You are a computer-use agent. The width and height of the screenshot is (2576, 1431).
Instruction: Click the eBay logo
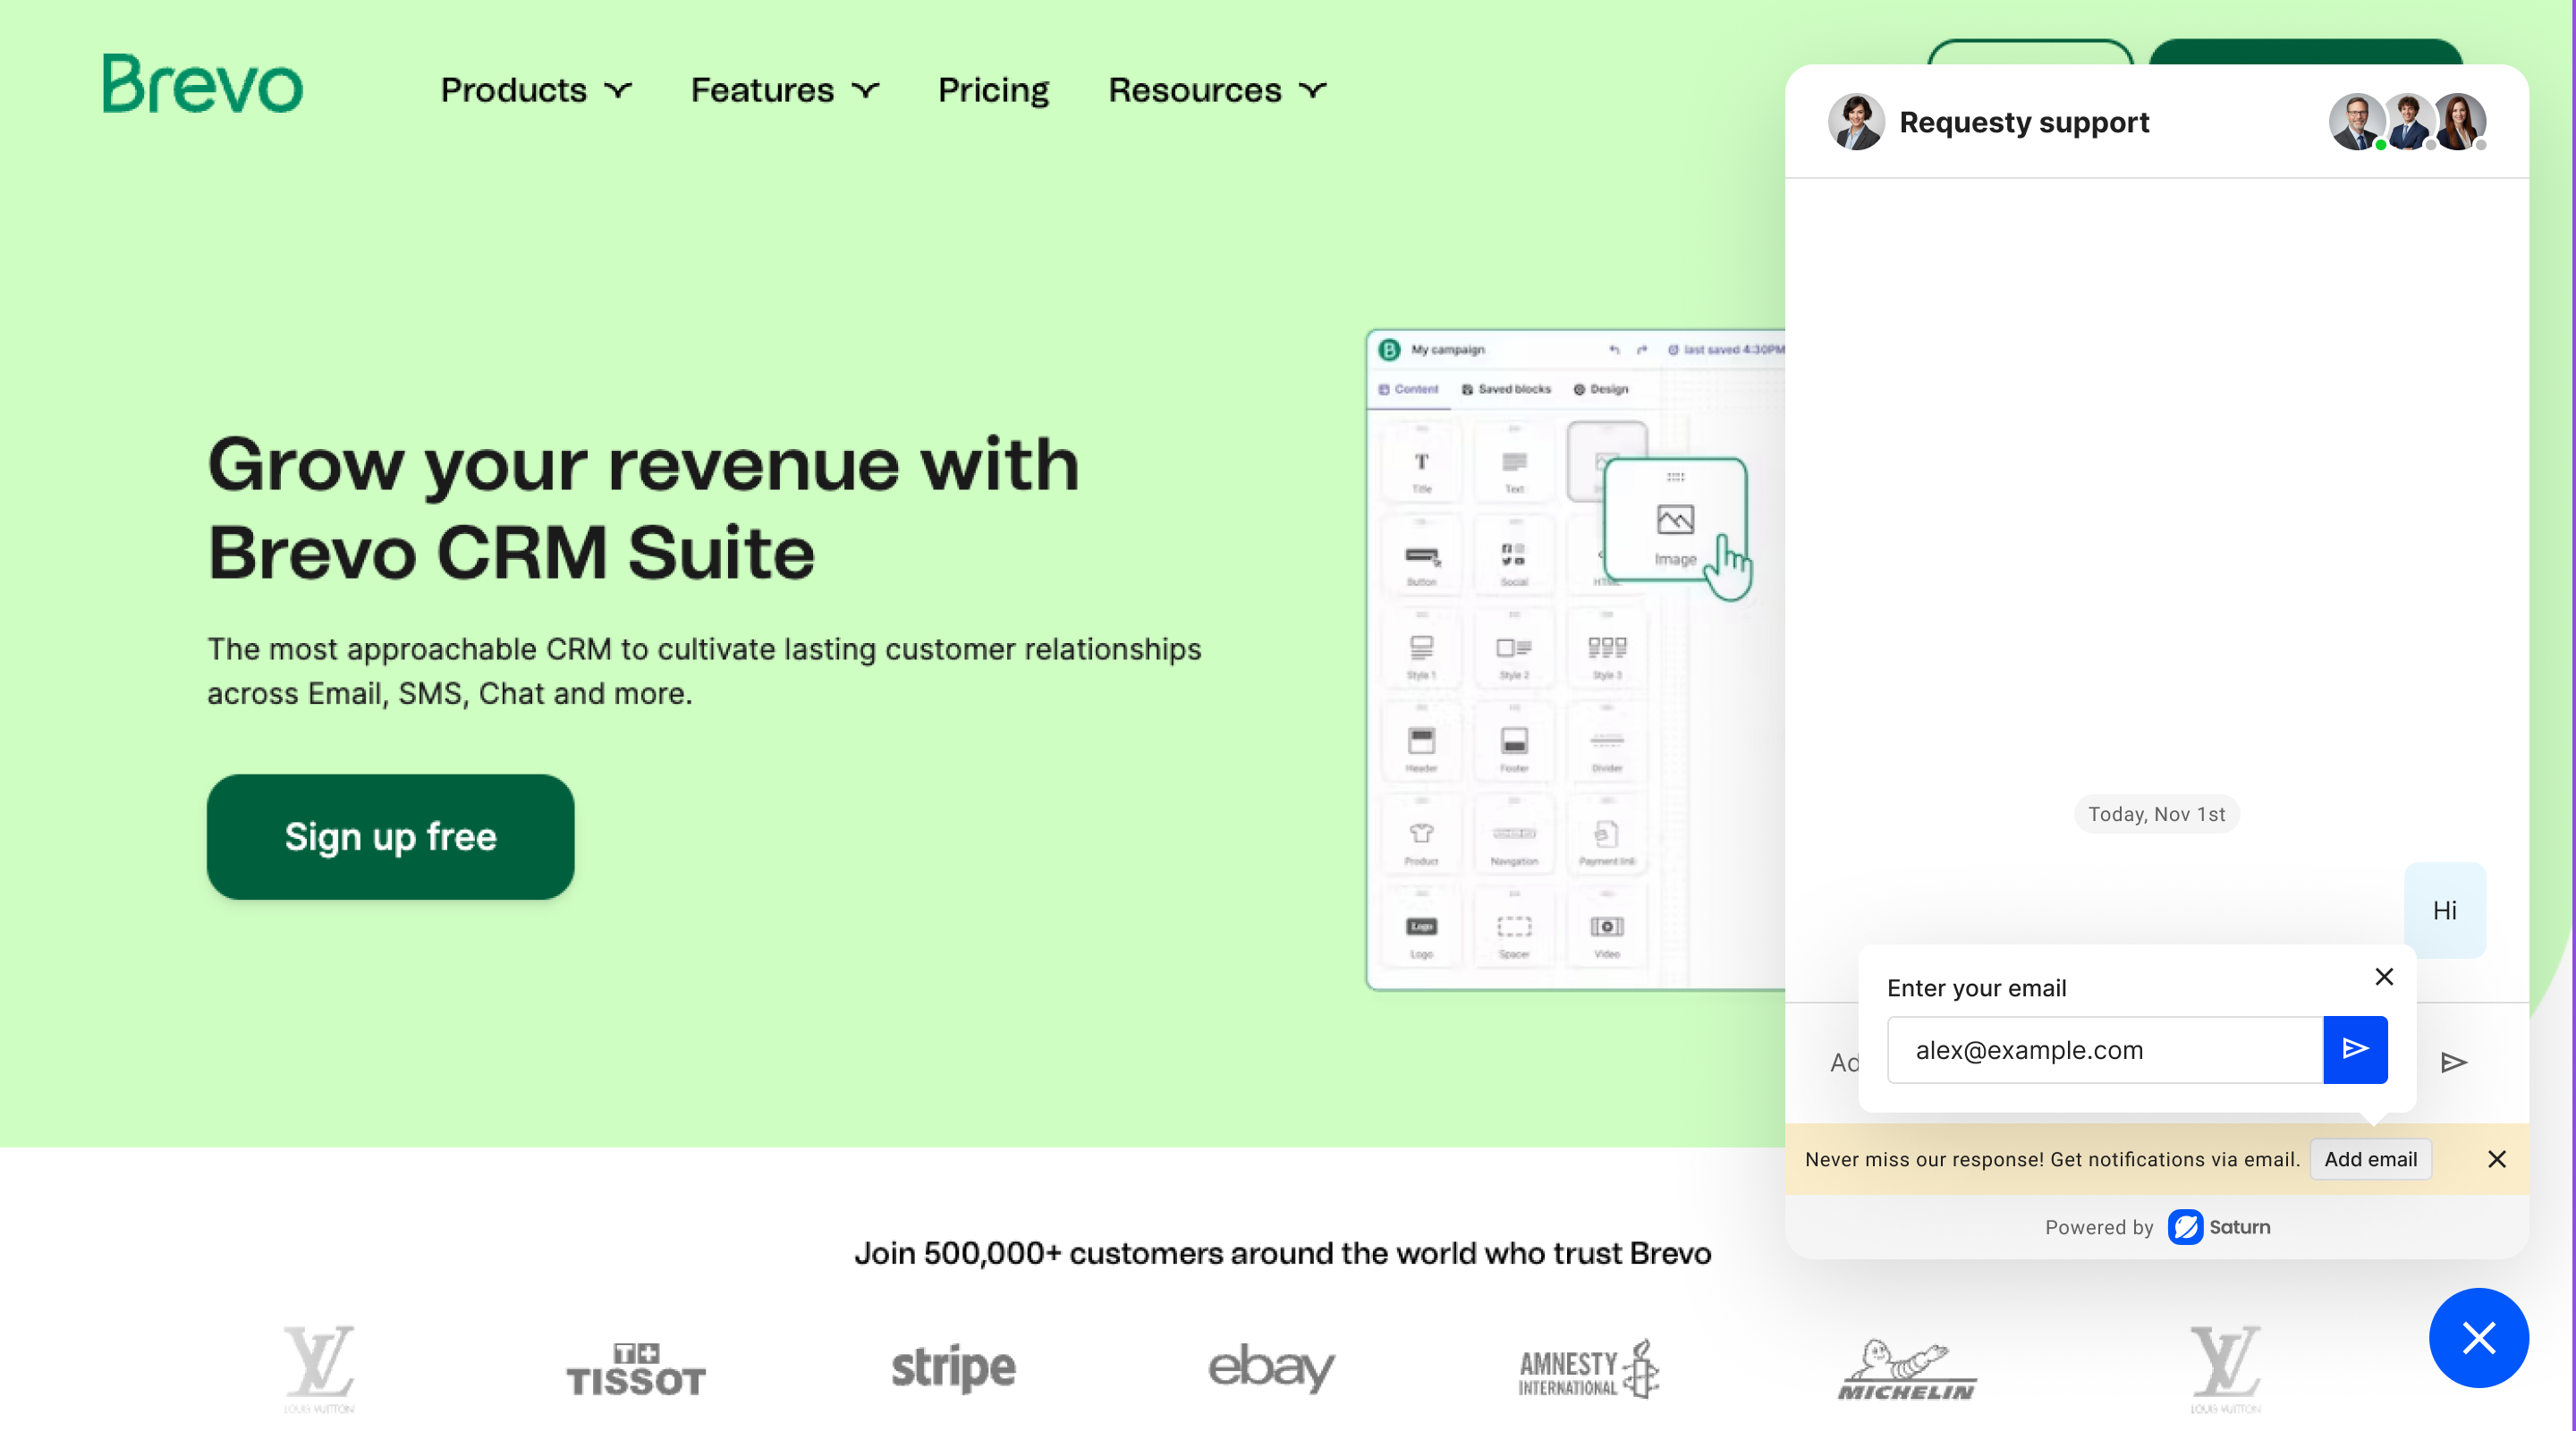[1271, 1368]
